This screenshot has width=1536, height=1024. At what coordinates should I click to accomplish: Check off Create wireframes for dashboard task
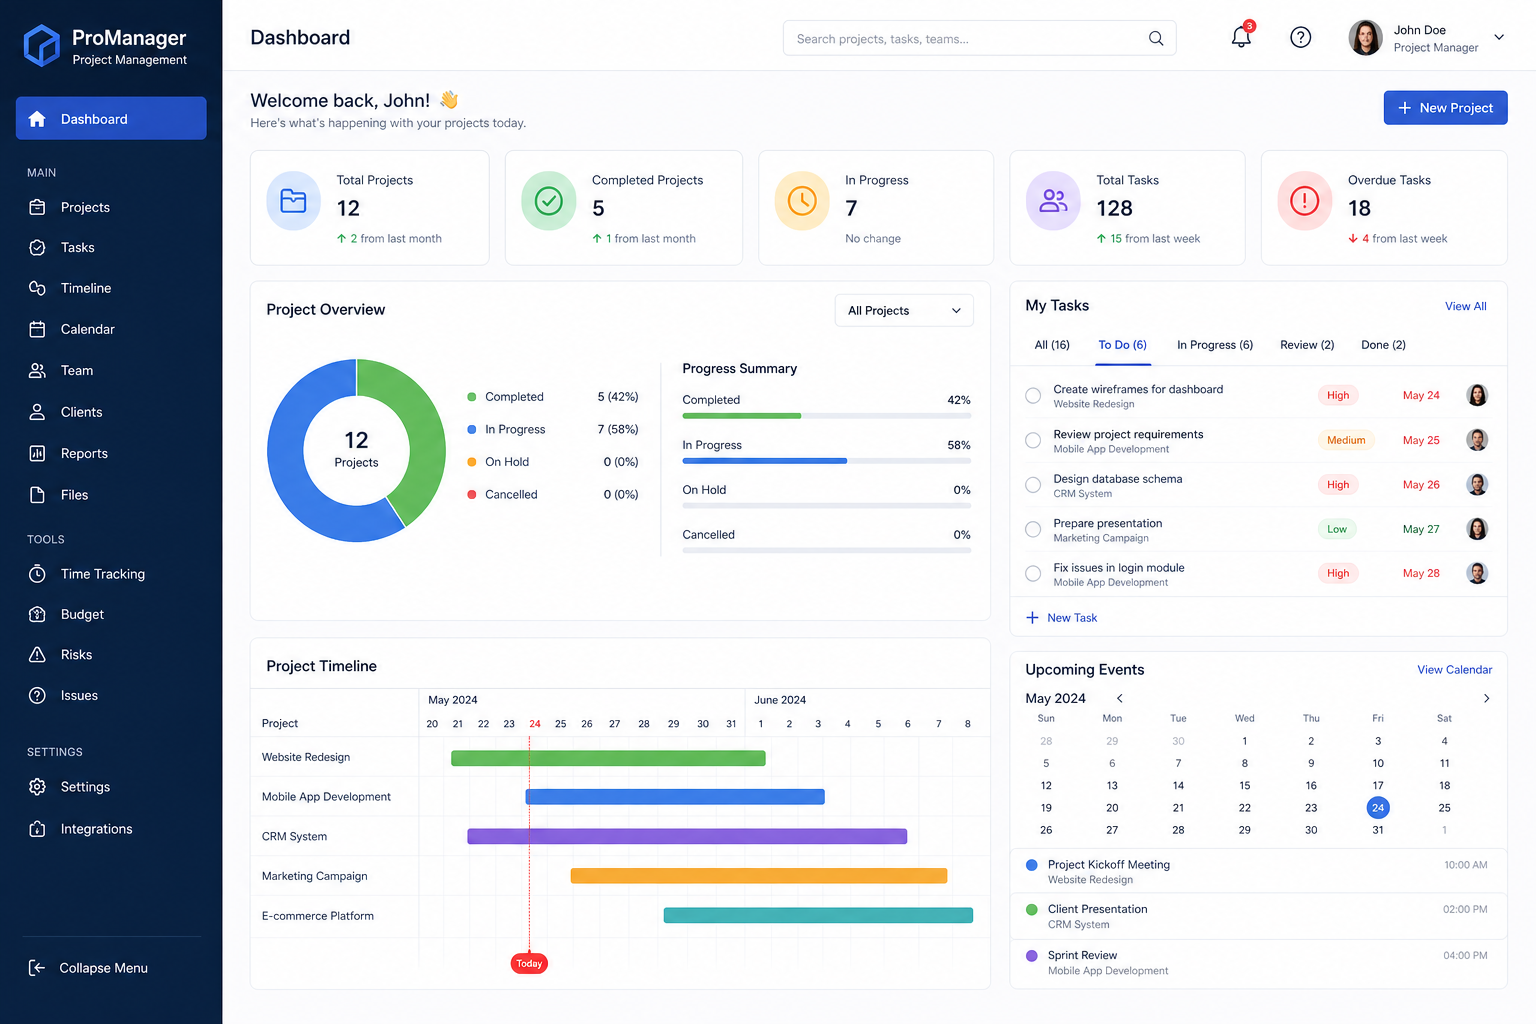click(1033, 396)
